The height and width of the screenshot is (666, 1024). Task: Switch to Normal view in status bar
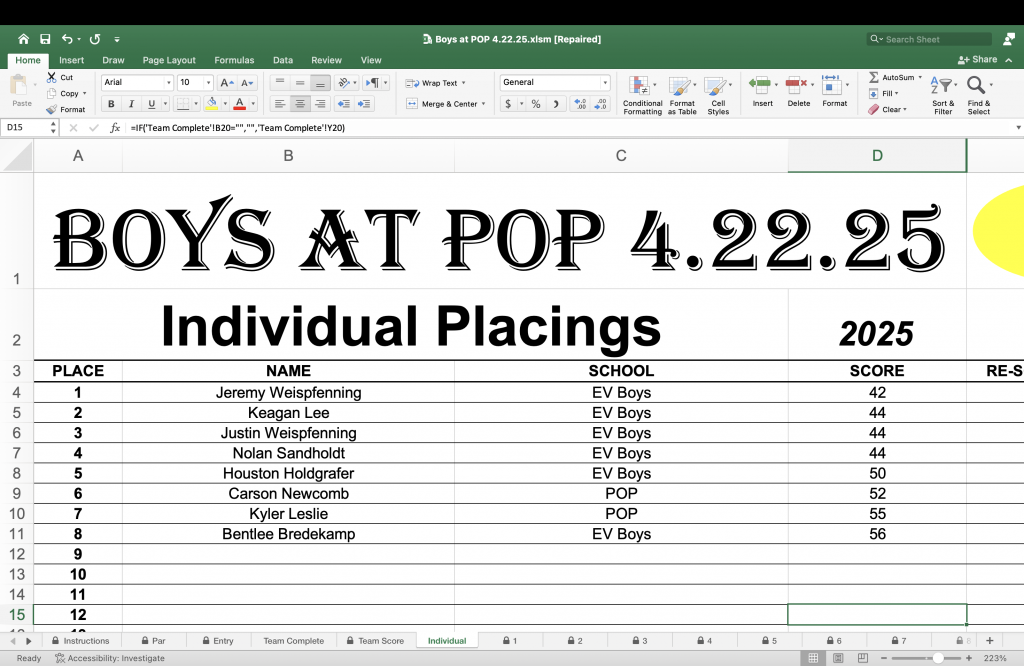pos(813,658)
